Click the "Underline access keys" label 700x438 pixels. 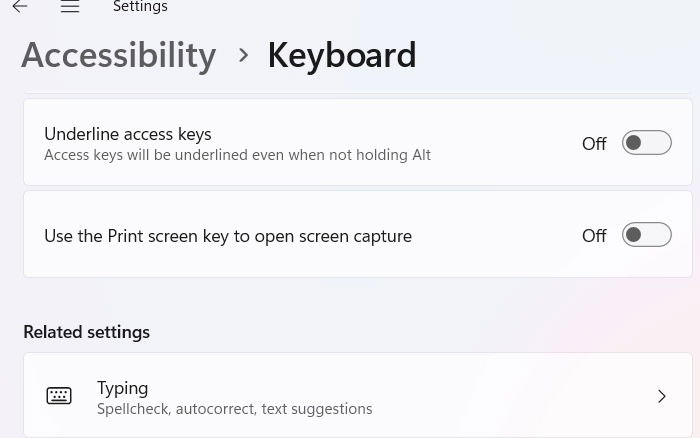point(127,134)
